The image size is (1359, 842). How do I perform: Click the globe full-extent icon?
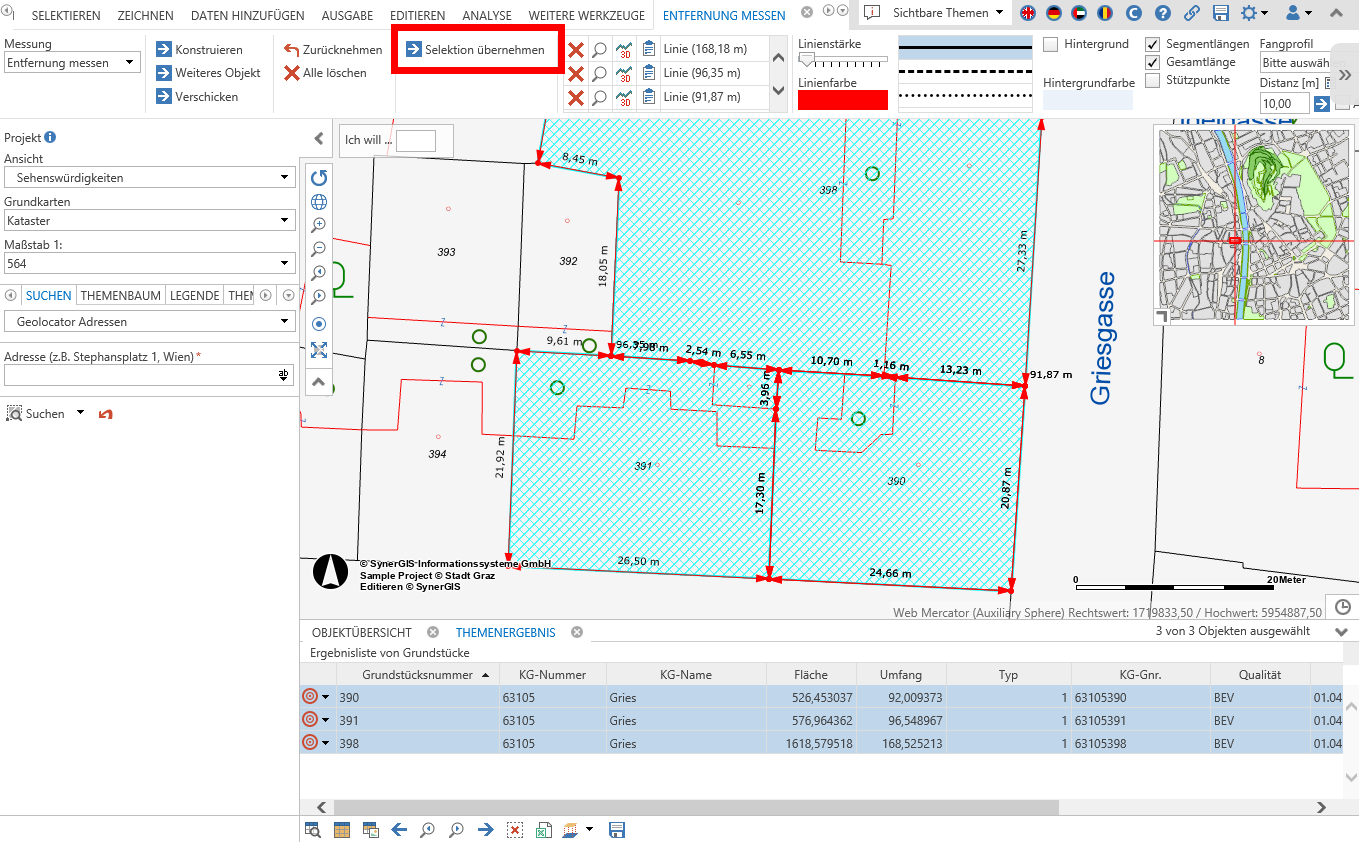pos(319,201)
